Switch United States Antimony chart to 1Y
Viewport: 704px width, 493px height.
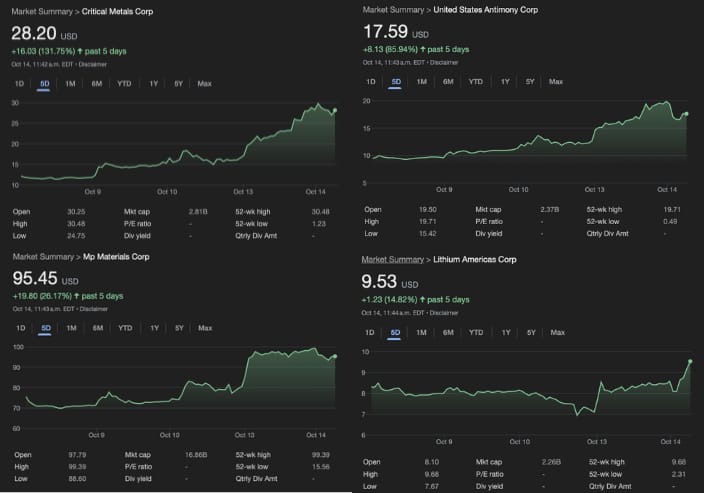tap(505, 82)
